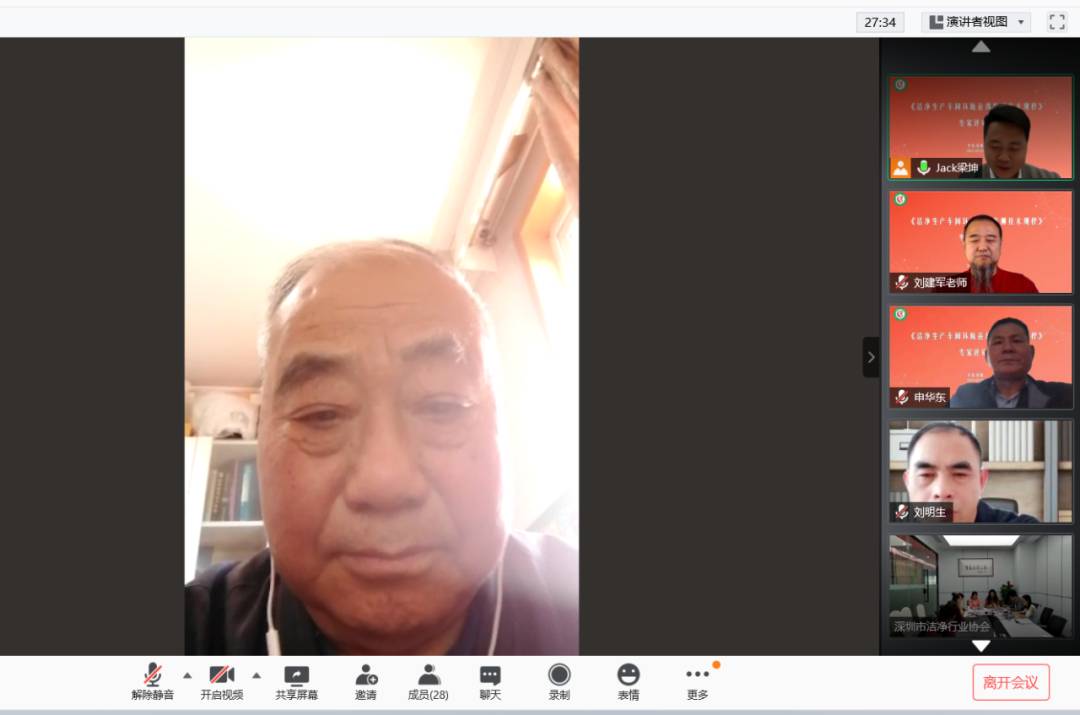This screenshot has width=1080, height=715.
Task: Expand video options arrow beside 开启视频
Action: (256, 675)
